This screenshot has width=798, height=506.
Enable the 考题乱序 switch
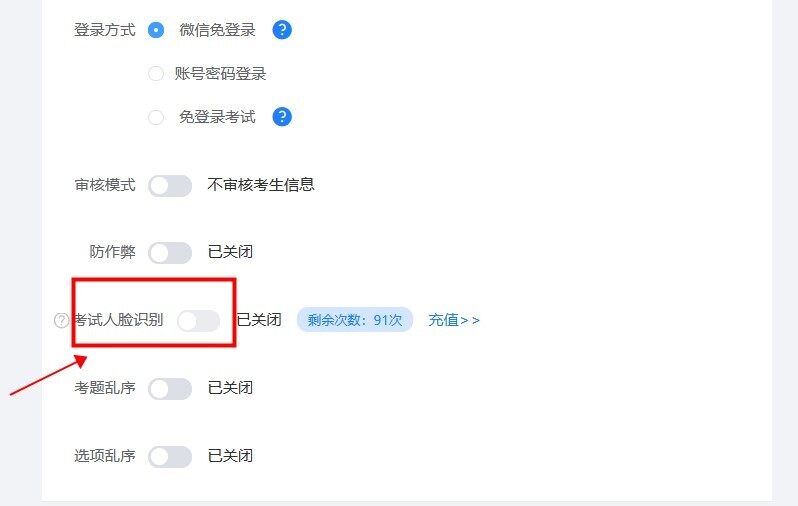point(170,389)
